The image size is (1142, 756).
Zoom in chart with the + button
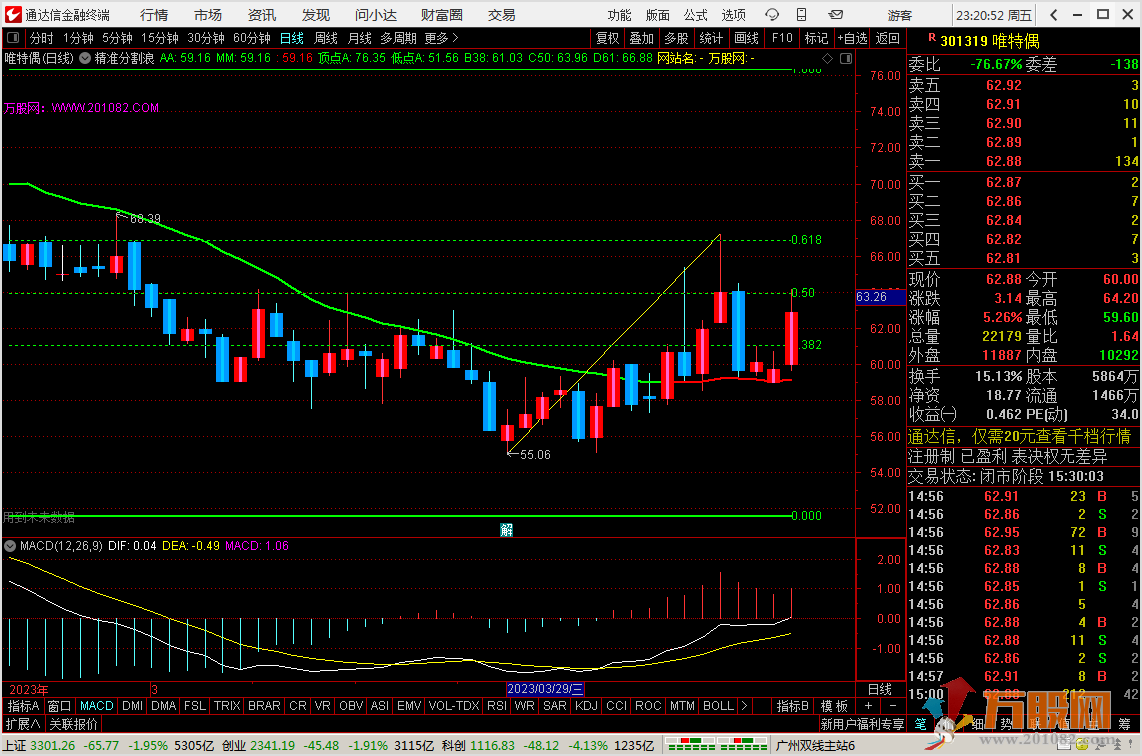tap(868, 706)
